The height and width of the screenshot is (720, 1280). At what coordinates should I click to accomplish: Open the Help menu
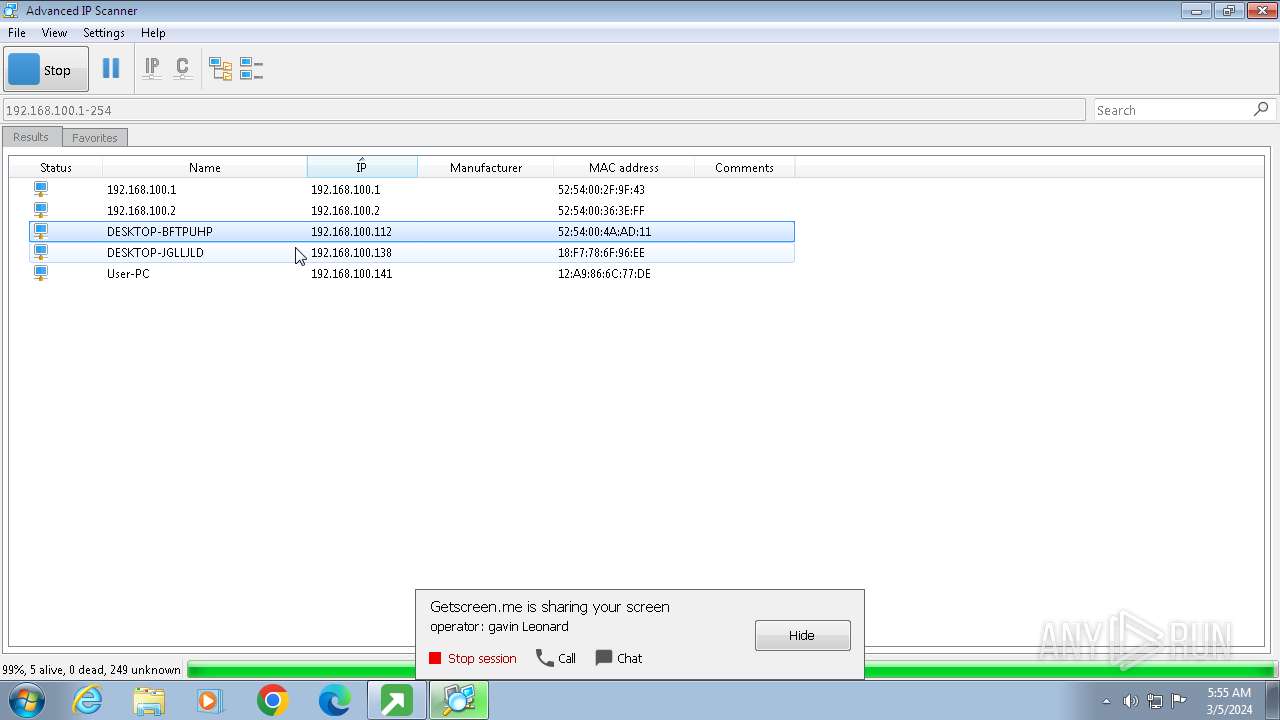tap(153, 33)
